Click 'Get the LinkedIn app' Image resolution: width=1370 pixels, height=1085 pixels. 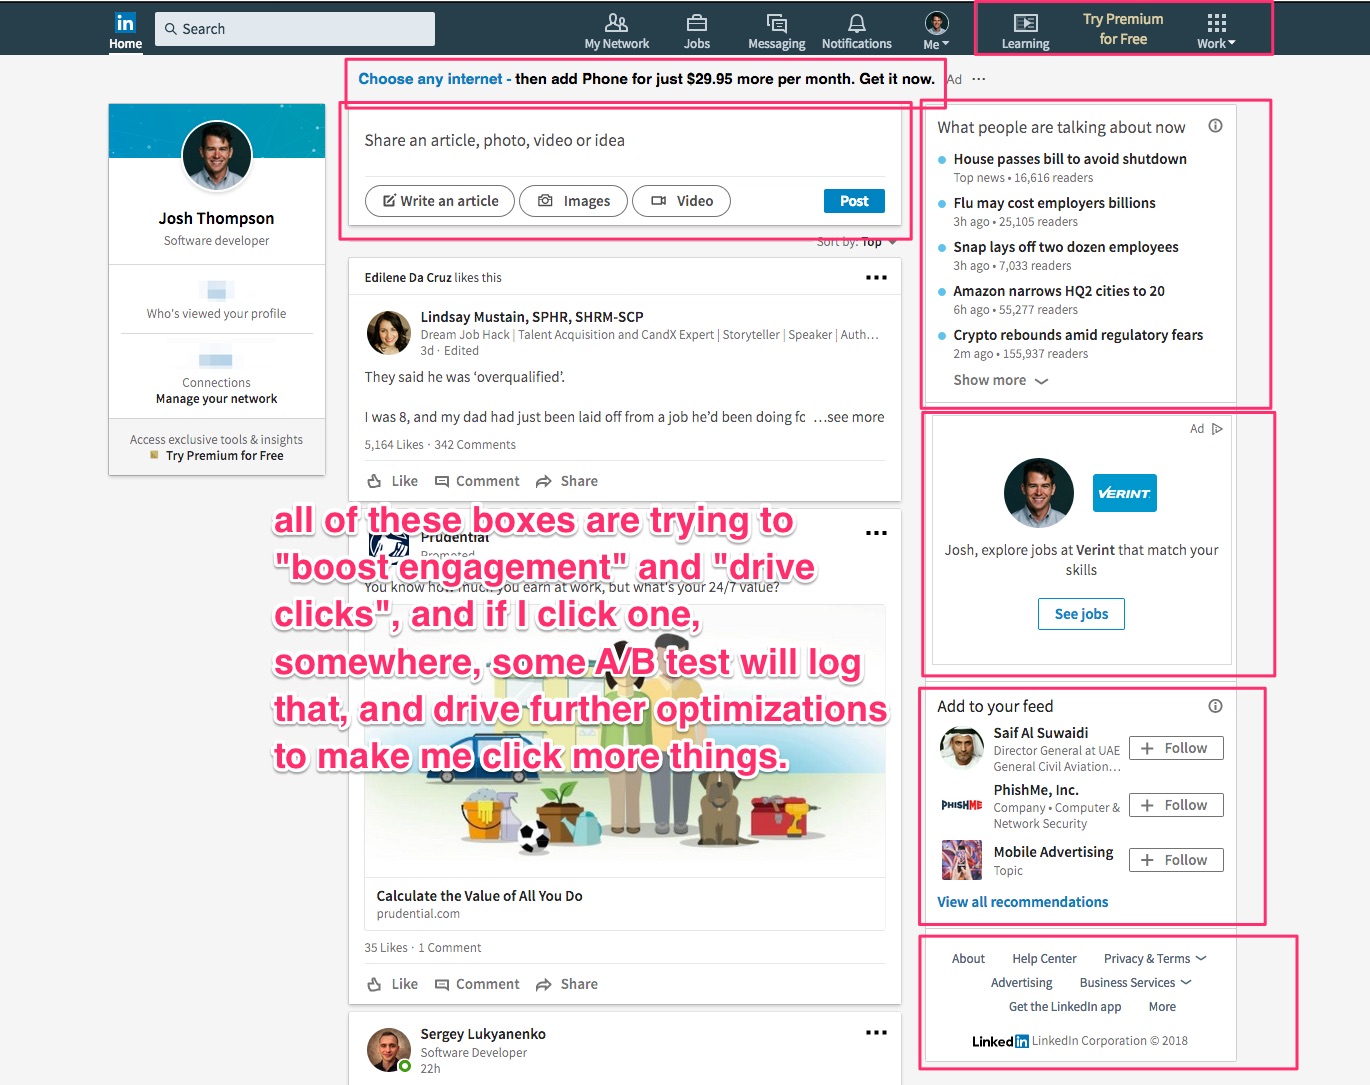tap(1065, 1007)
